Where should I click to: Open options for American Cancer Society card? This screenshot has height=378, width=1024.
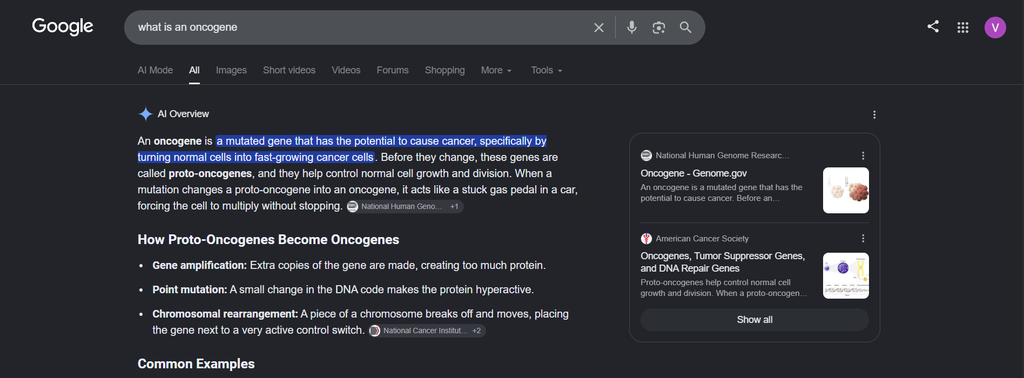[863, 238]
